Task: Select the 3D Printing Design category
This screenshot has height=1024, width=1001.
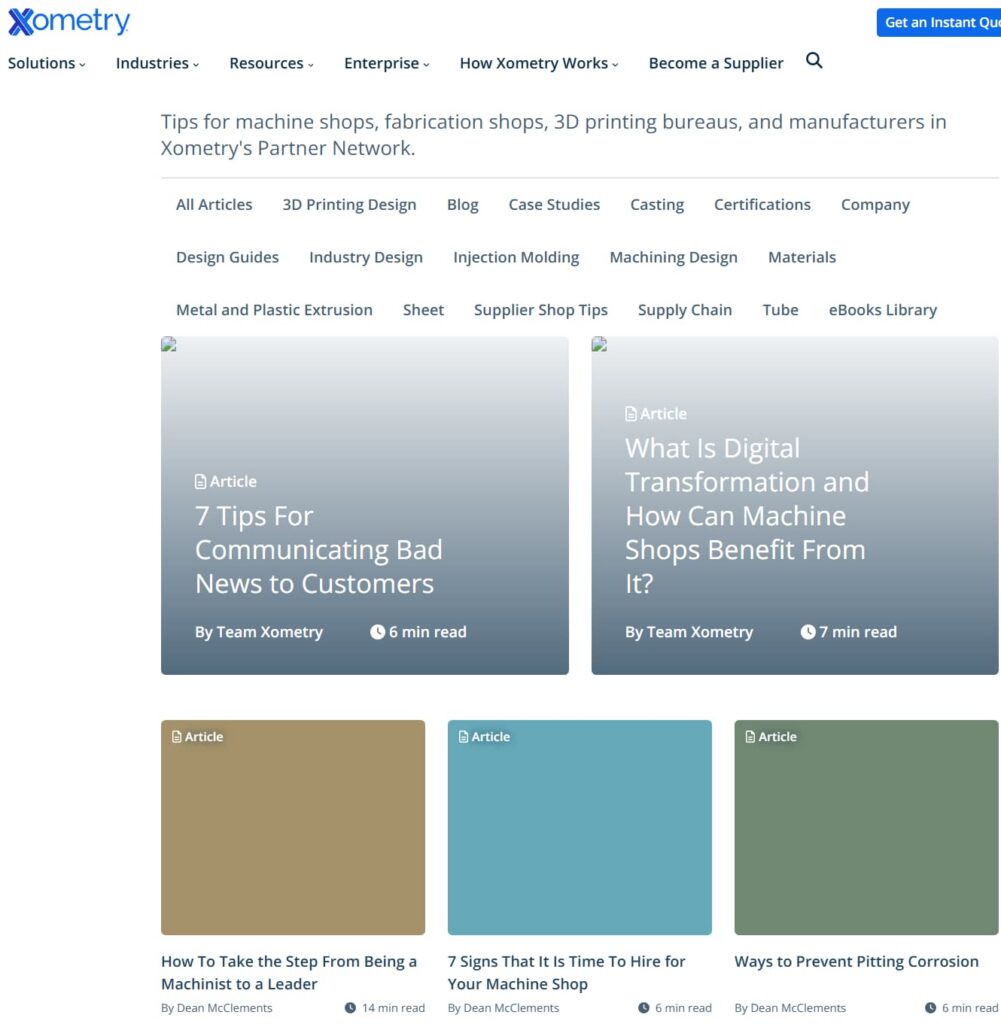Action: tap(349, 204)
